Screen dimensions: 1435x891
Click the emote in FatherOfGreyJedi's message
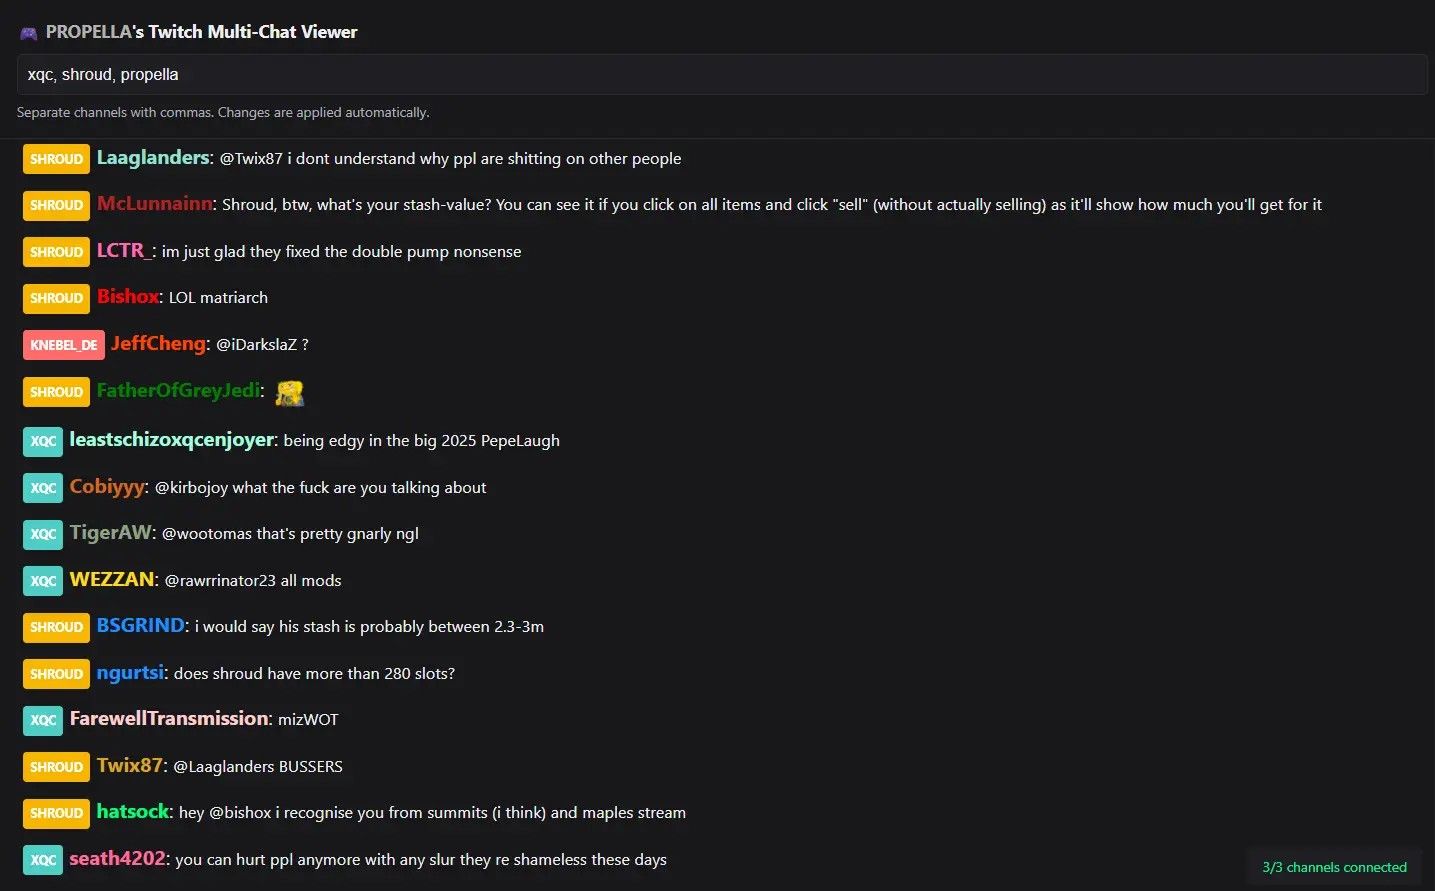(289, 392)
